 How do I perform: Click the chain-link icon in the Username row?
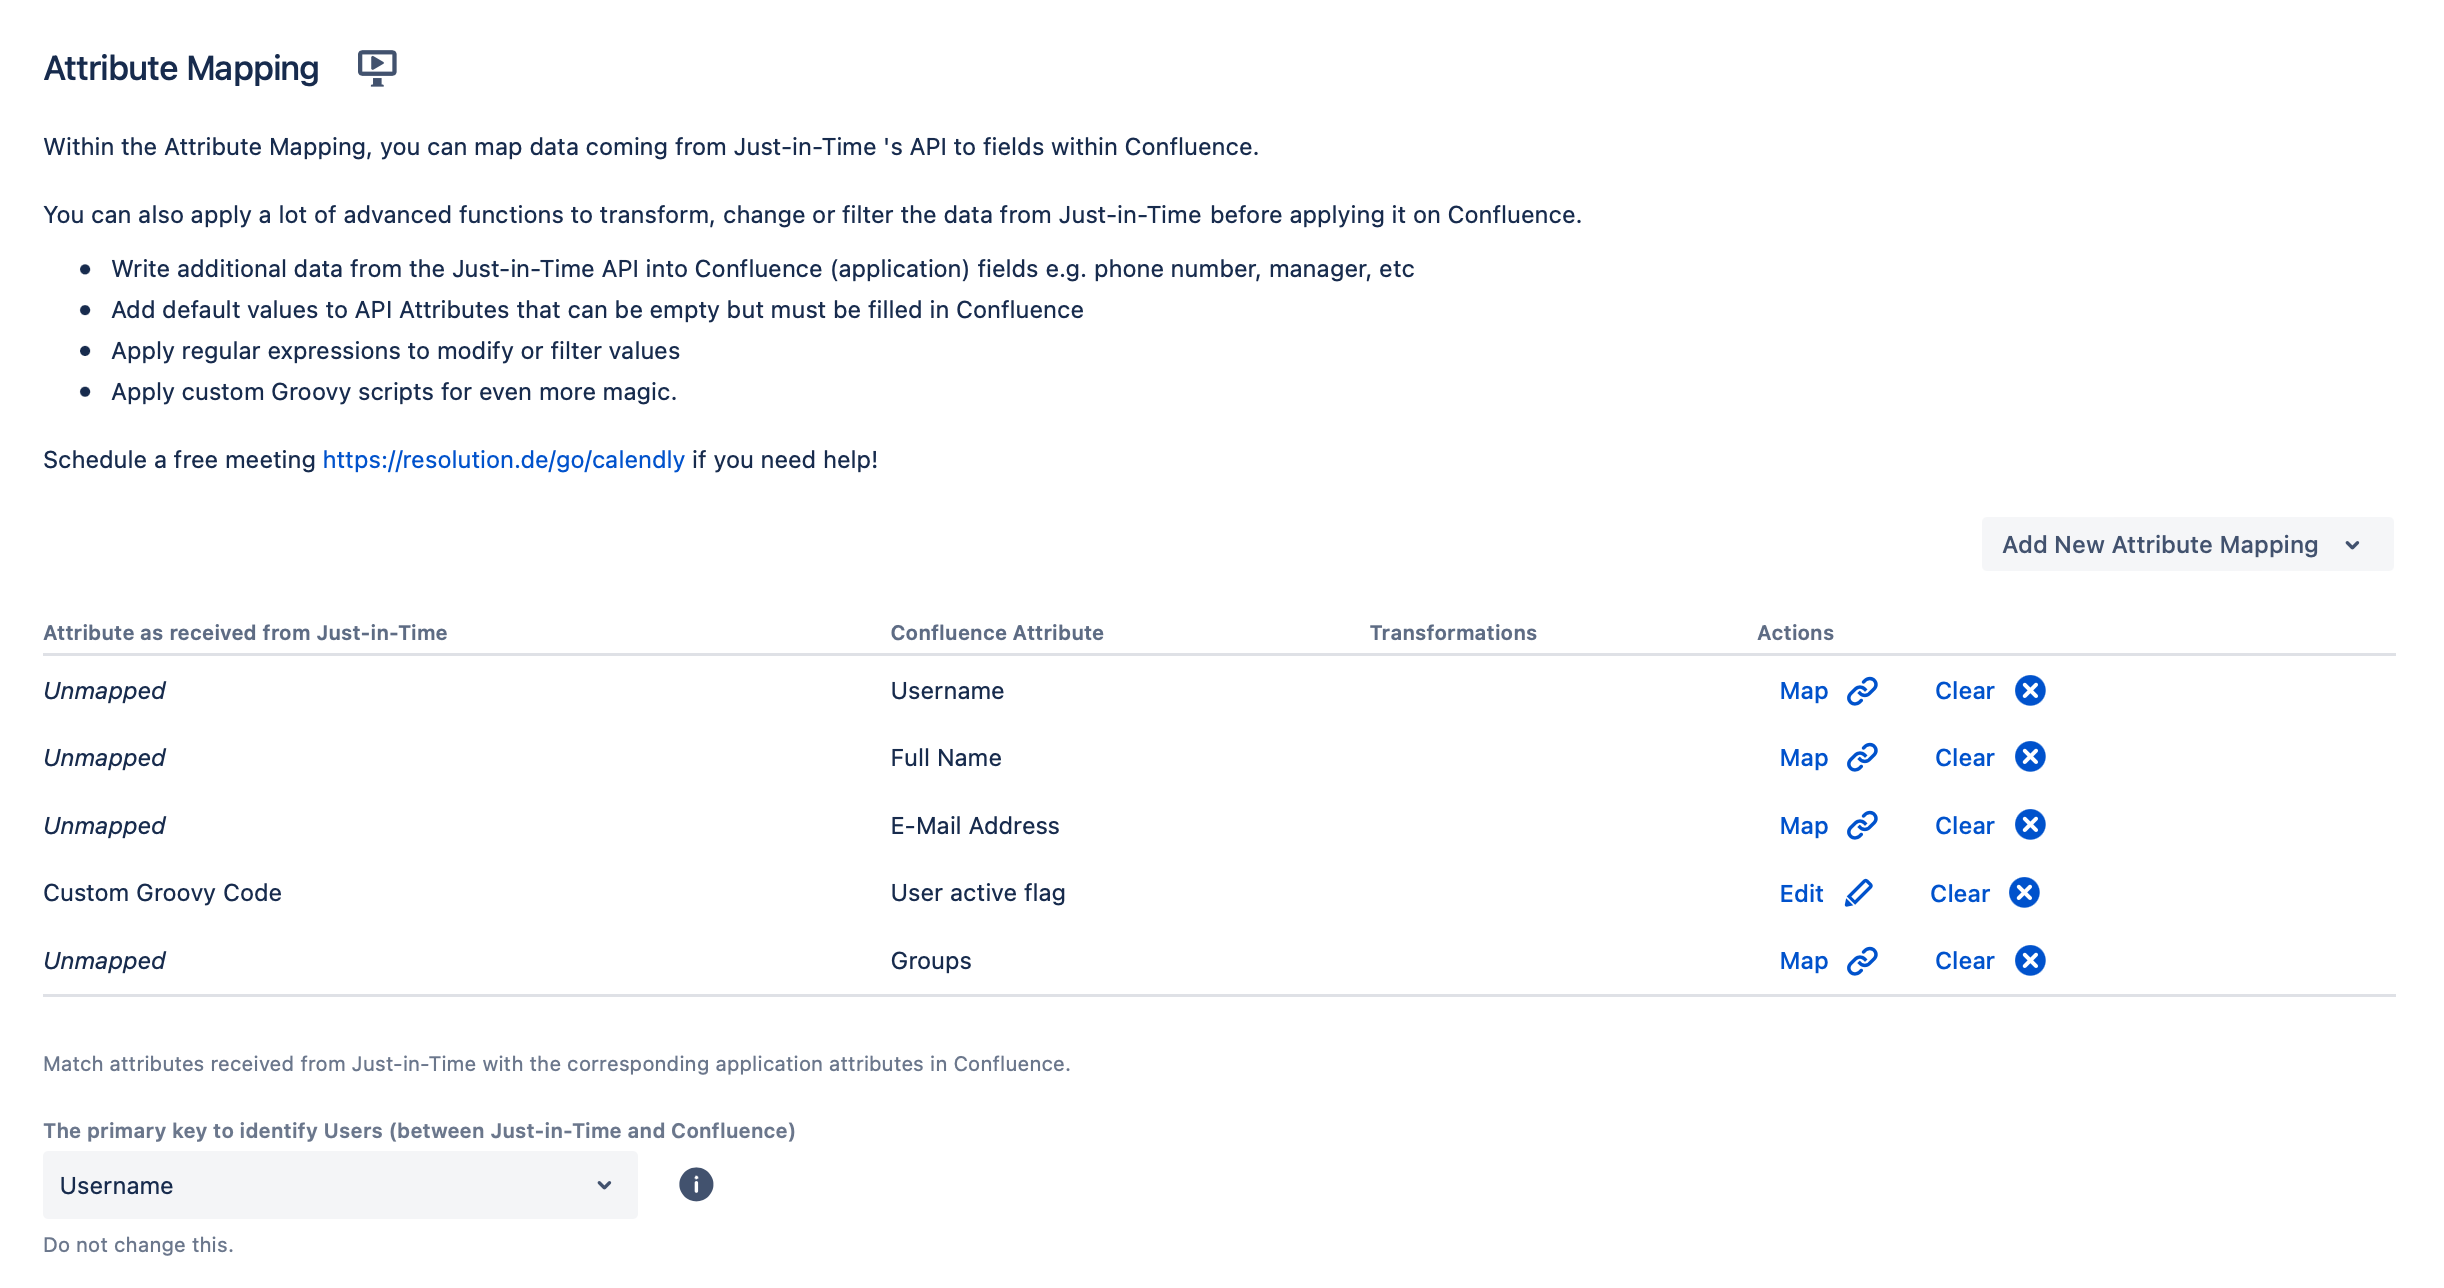(1862, 691)
